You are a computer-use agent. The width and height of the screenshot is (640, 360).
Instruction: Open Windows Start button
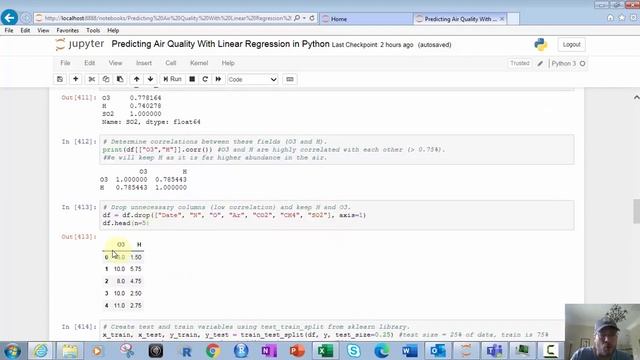(12, 351)
